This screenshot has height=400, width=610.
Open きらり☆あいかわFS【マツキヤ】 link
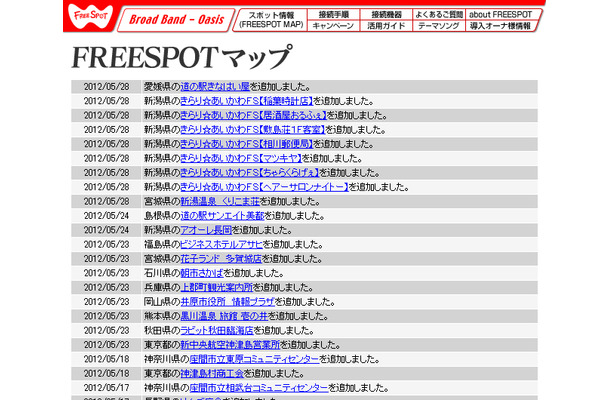point(241,158)
